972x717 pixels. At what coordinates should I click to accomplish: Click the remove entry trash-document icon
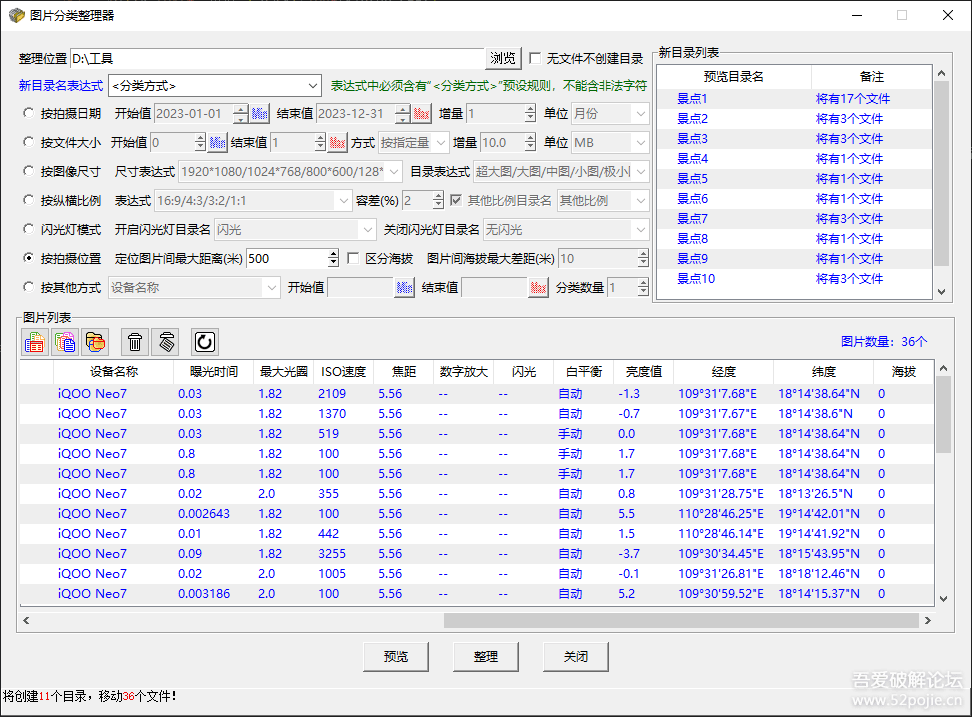[164, 341]
